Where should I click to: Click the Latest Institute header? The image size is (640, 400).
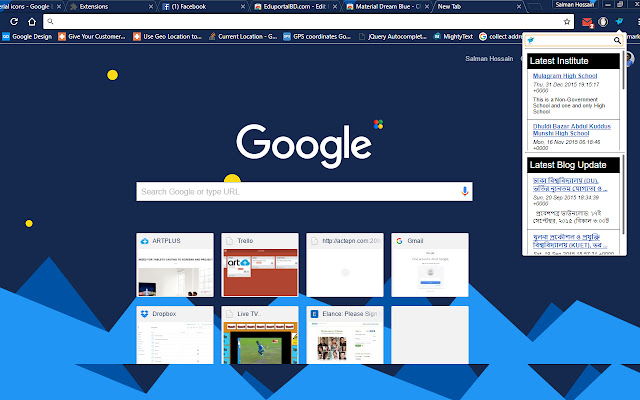pos(573,61)
